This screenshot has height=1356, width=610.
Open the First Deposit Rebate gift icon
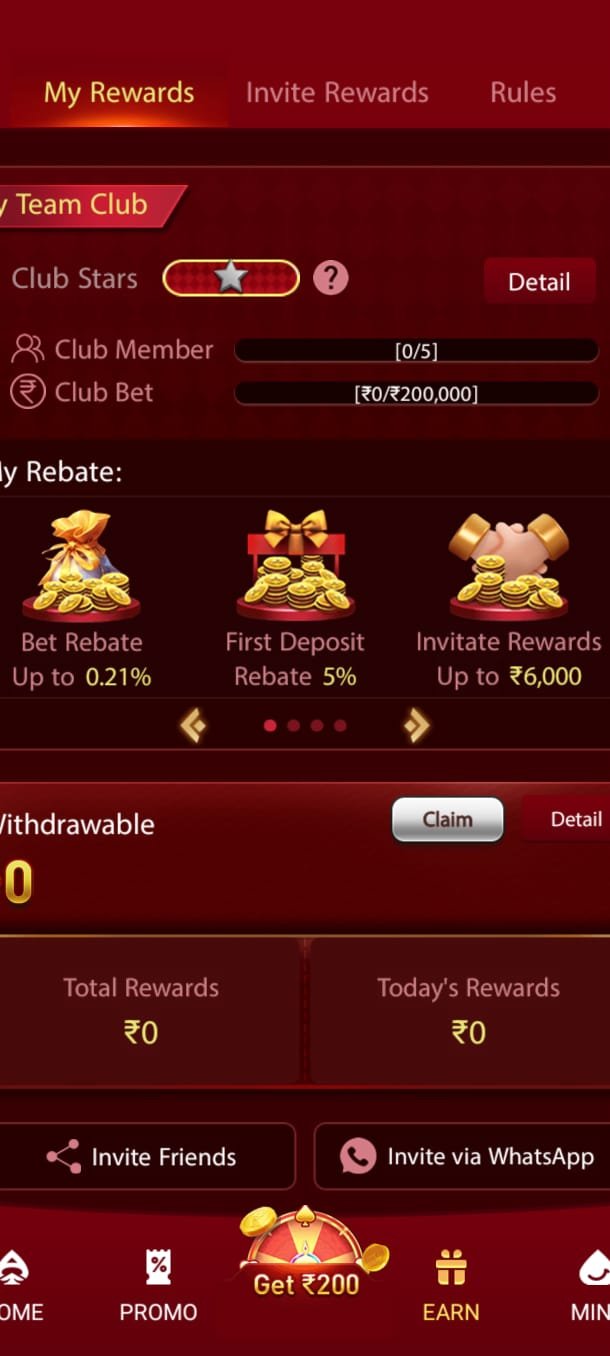(x=295, y=565)
